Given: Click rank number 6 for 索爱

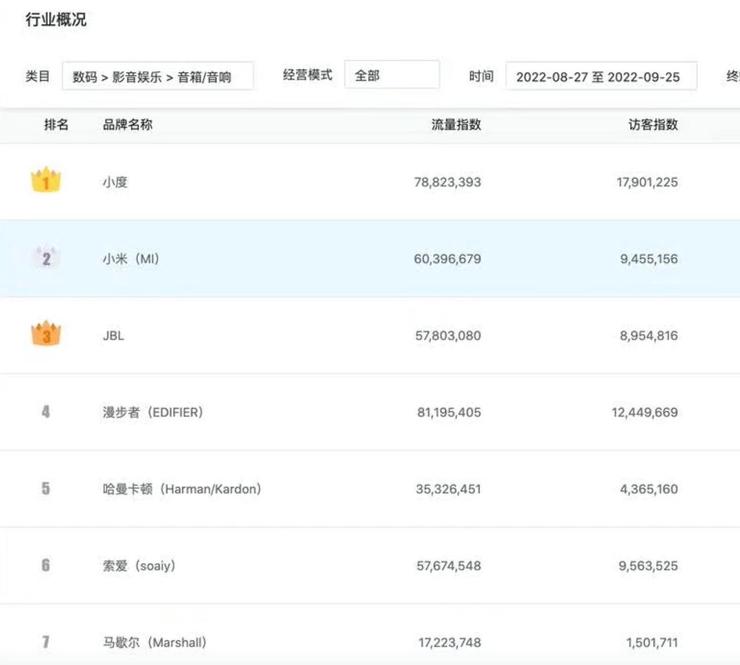Looking at the screenshot, I should coord(46,565).
